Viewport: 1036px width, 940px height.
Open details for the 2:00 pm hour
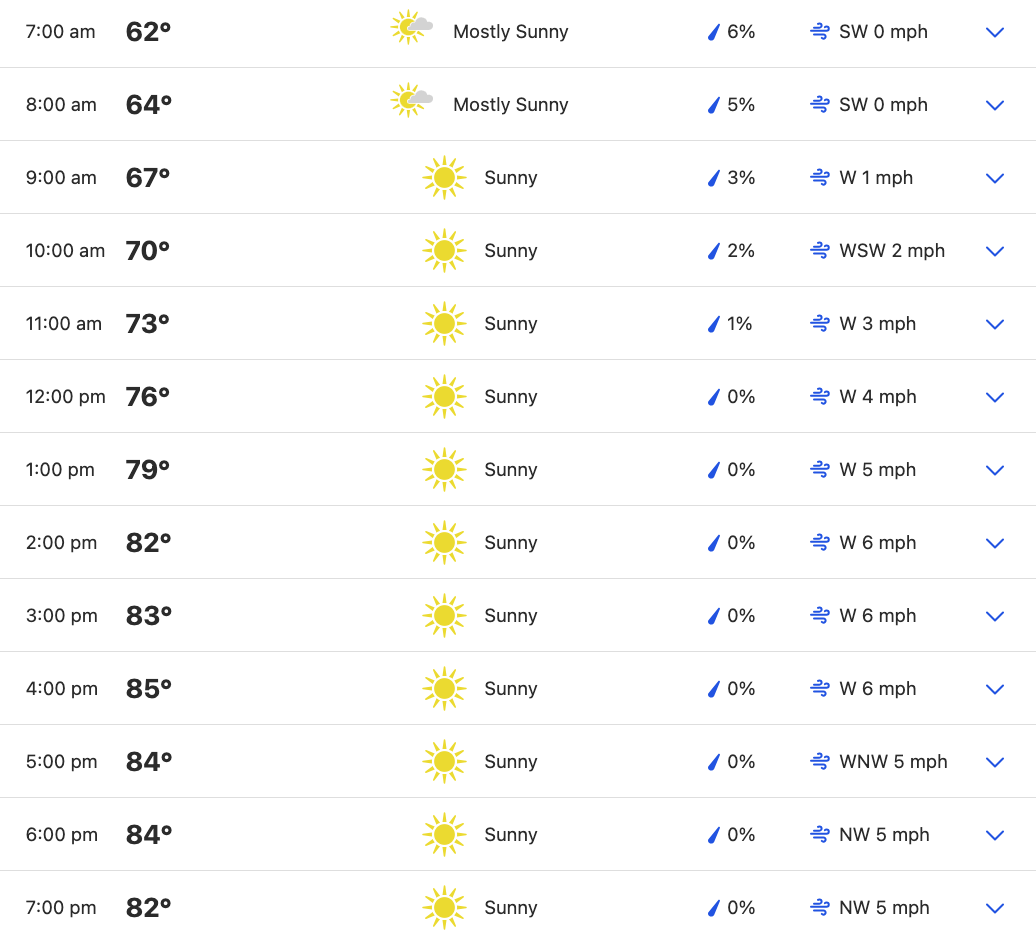click(994, 543)
